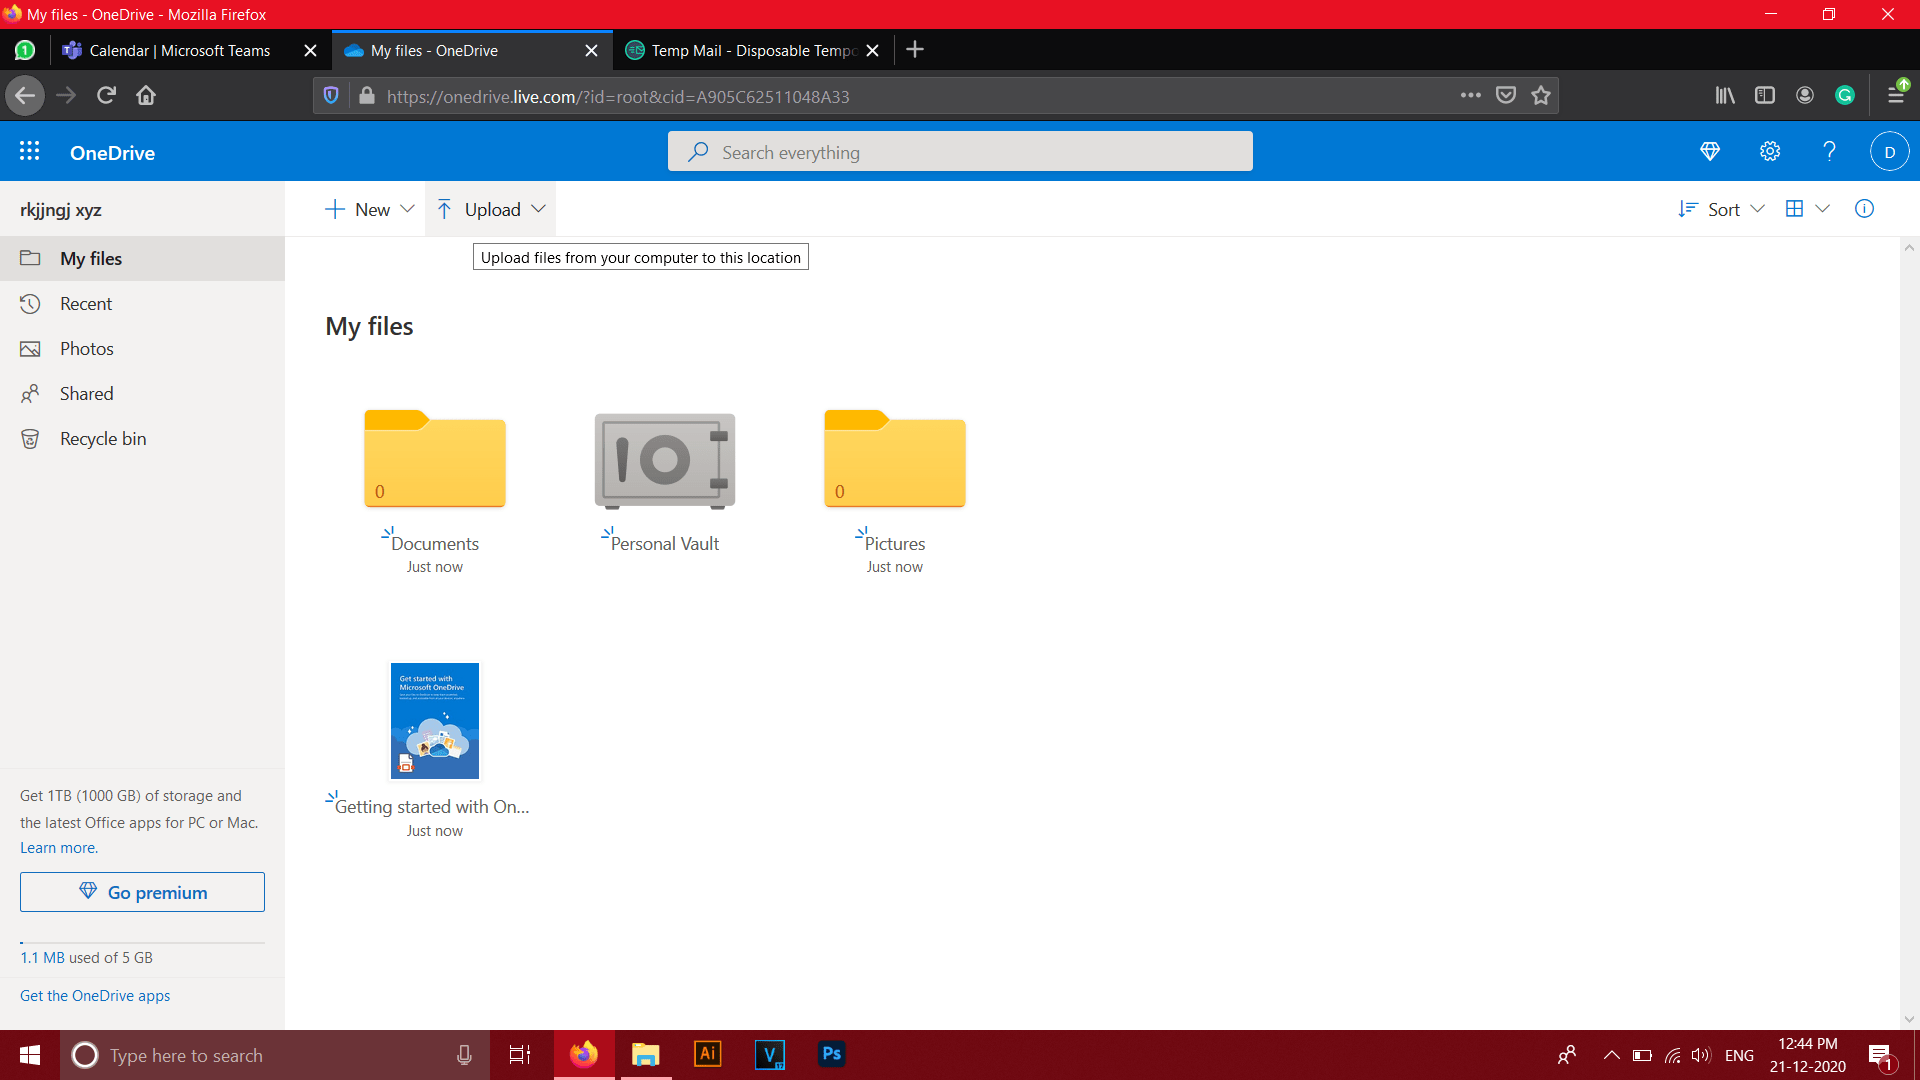Expand the Upload dropdown arrow

pyautogui.click(x=538, y=210)
